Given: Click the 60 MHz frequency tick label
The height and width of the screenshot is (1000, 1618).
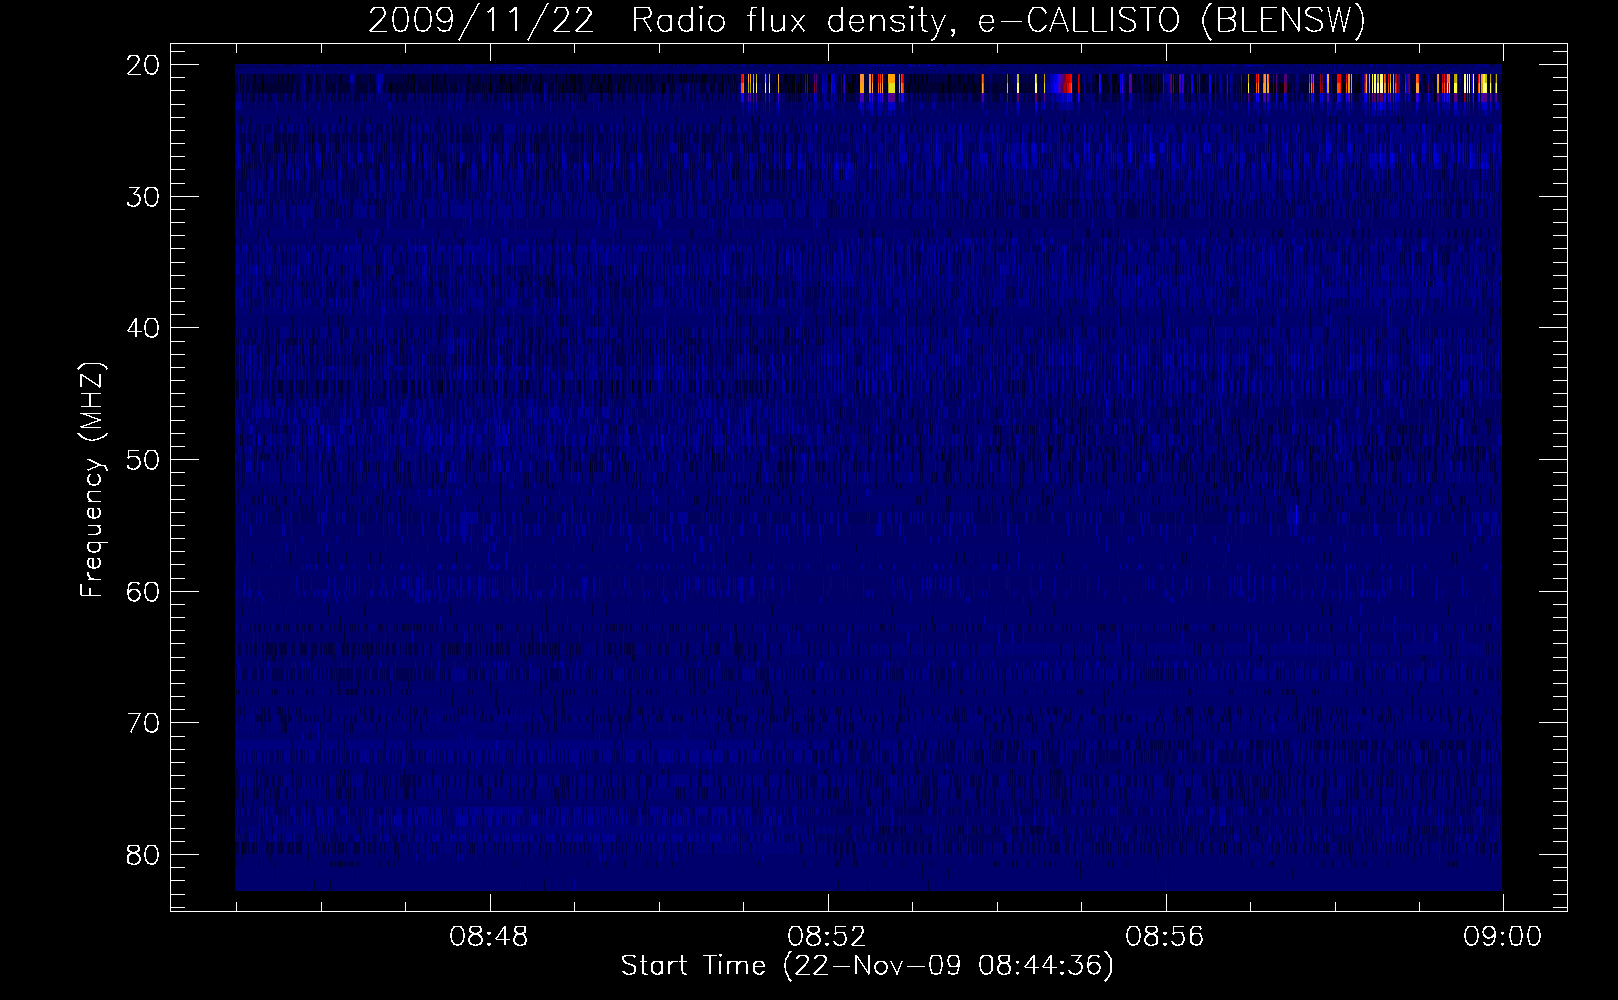Looking at the screenshot, I should tap(143, 592).
